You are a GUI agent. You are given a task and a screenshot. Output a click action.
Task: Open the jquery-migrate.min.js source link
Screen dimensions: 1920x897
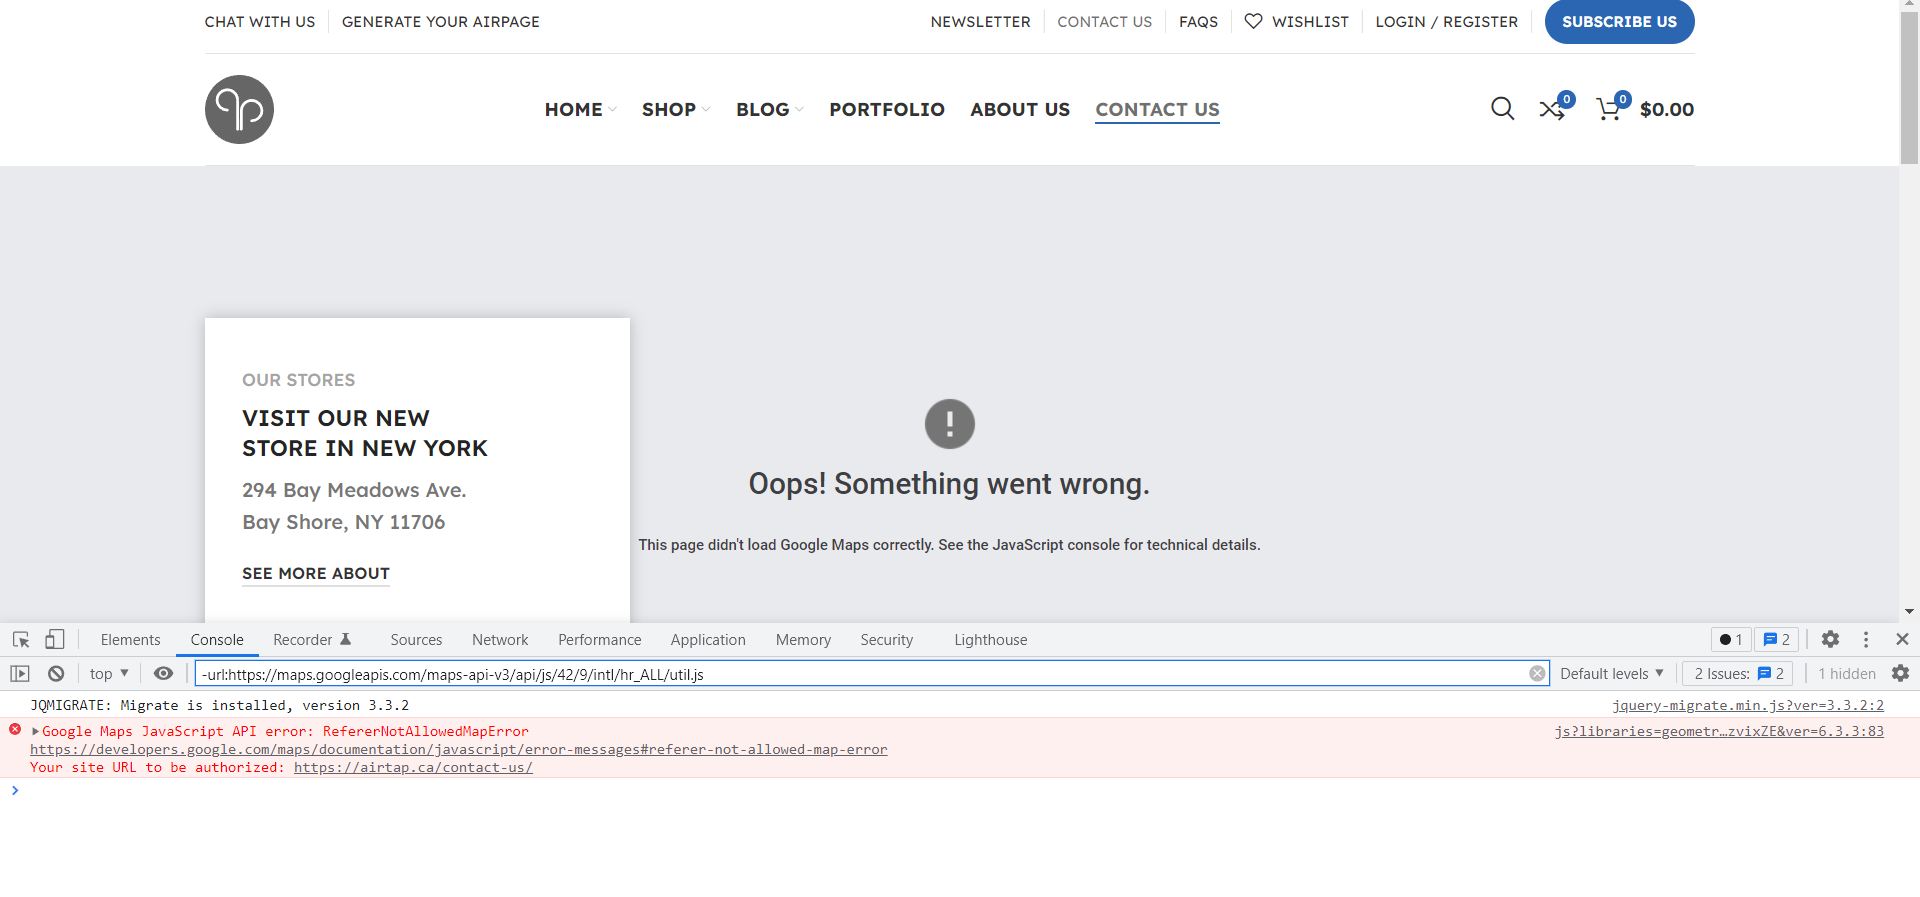click(x=1748, y=705)
